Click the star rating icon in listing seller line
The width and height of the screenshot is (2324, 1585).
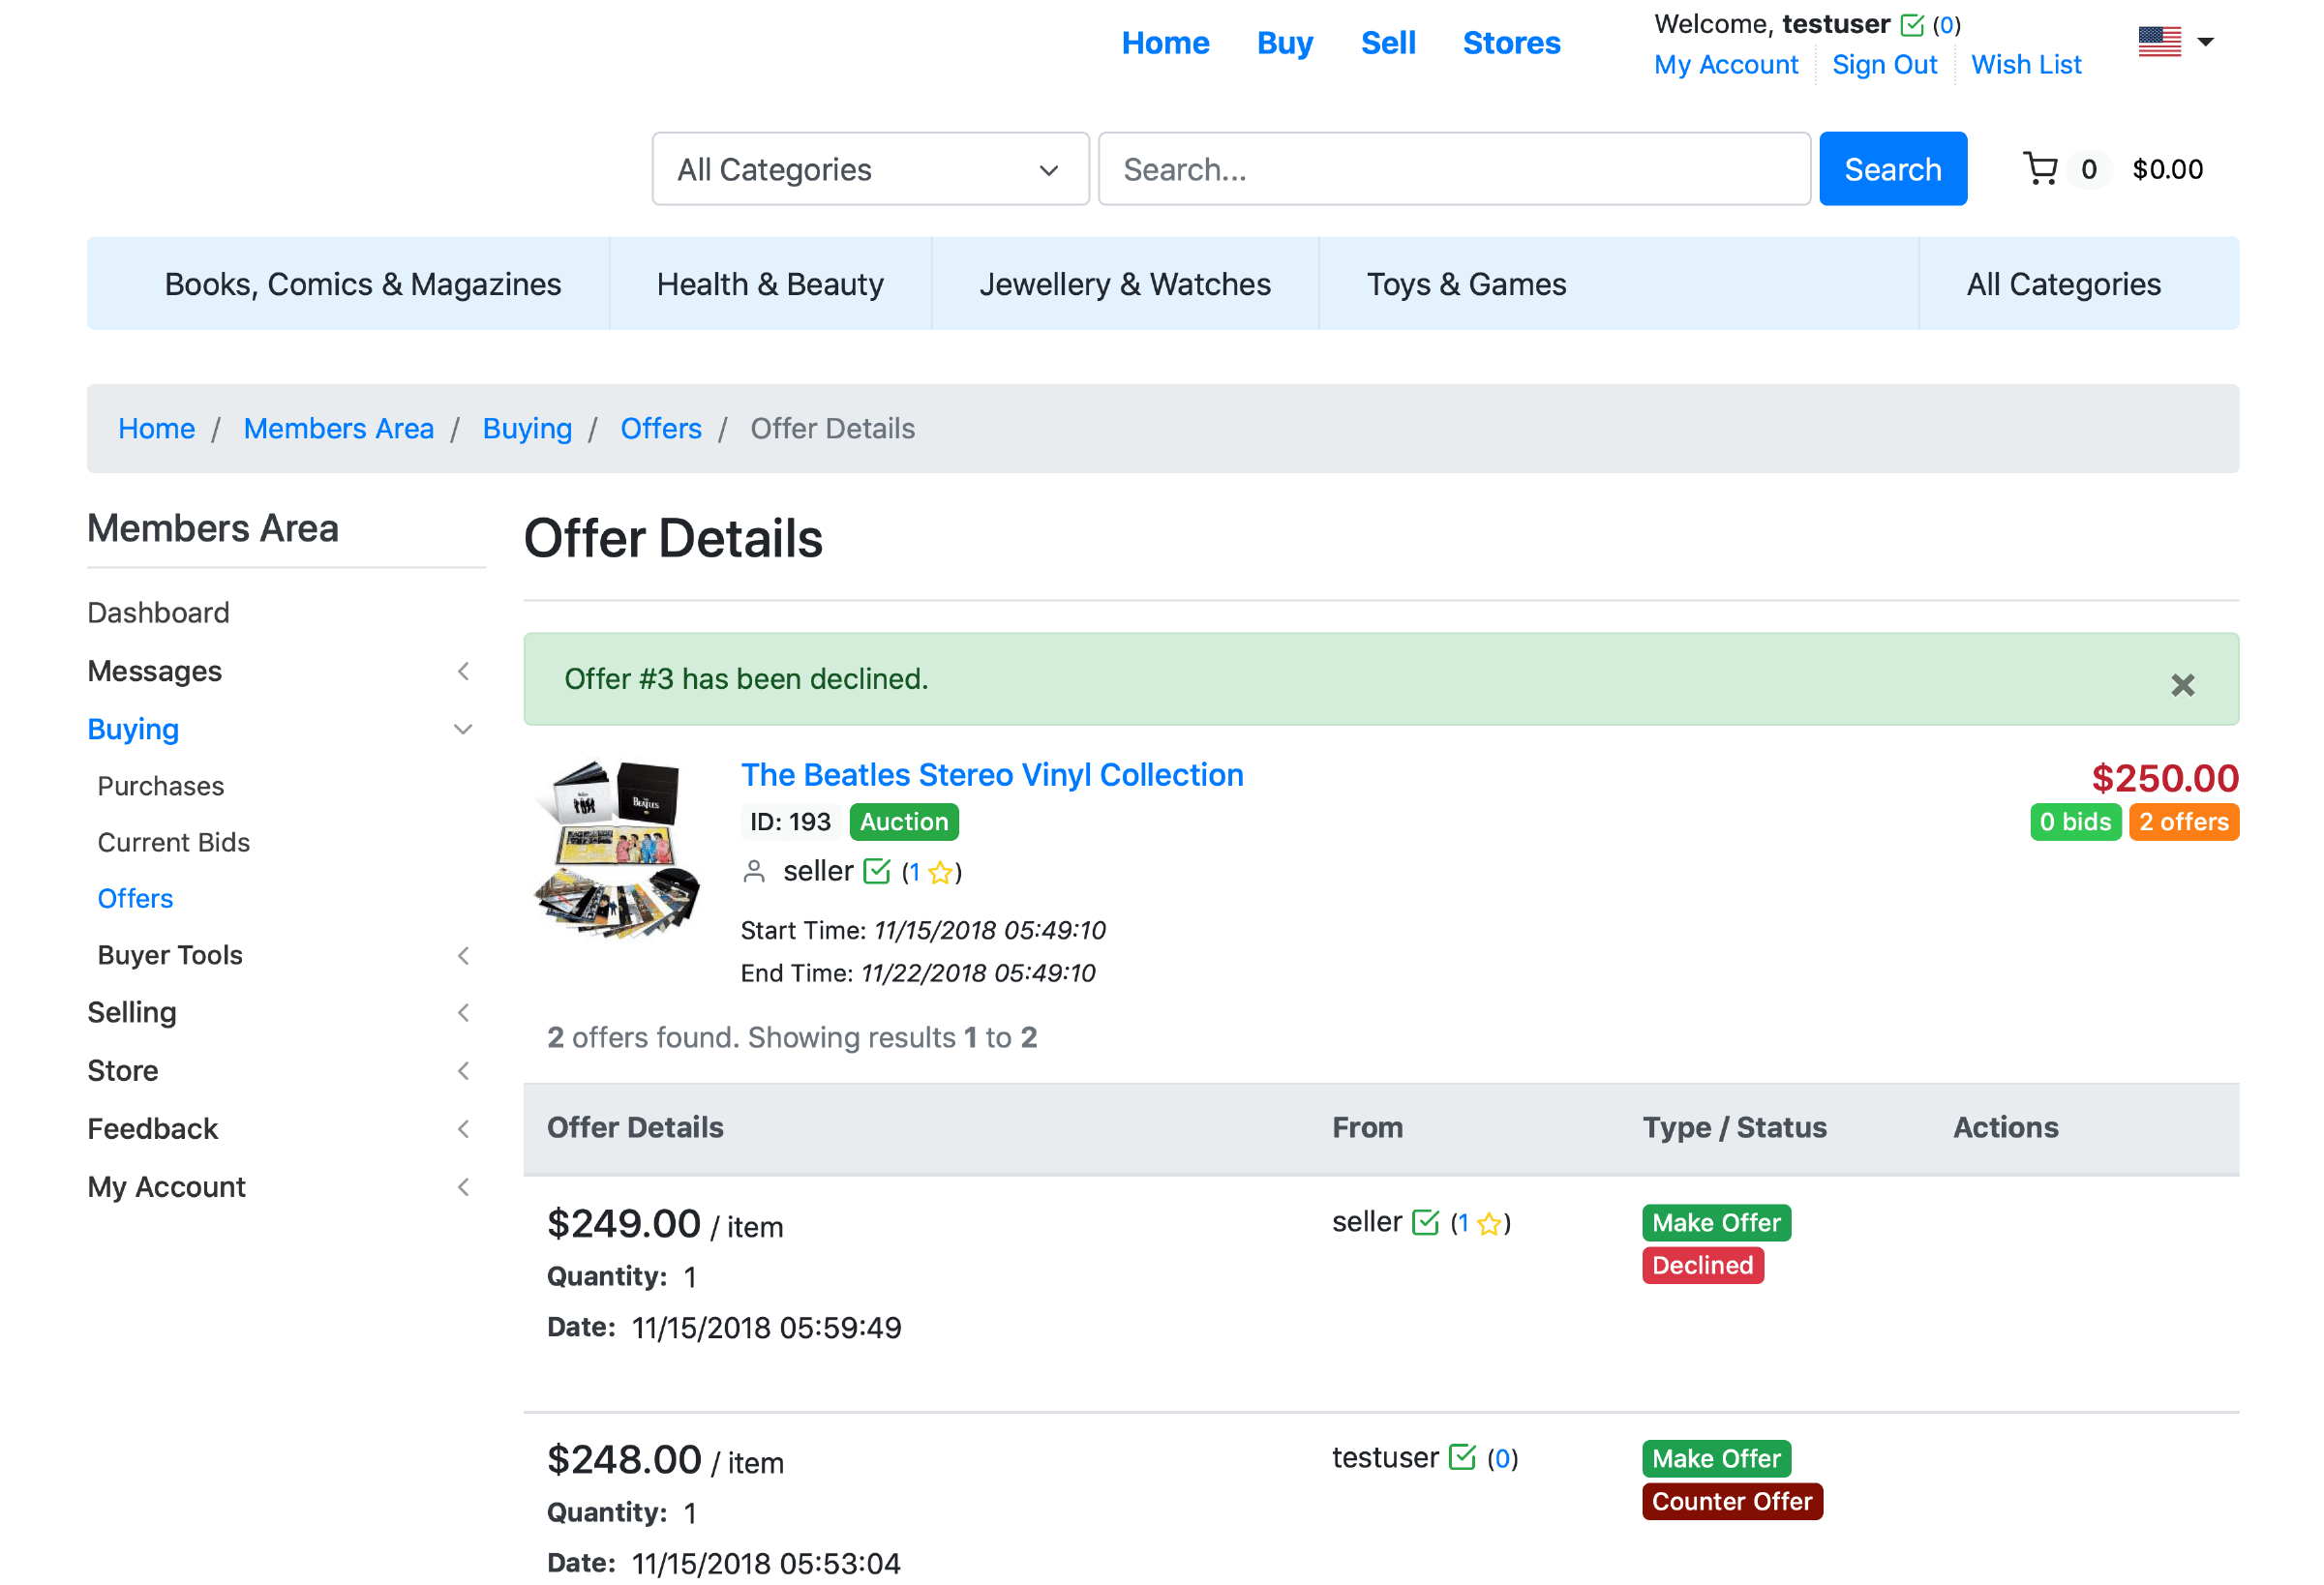[940, 873]
